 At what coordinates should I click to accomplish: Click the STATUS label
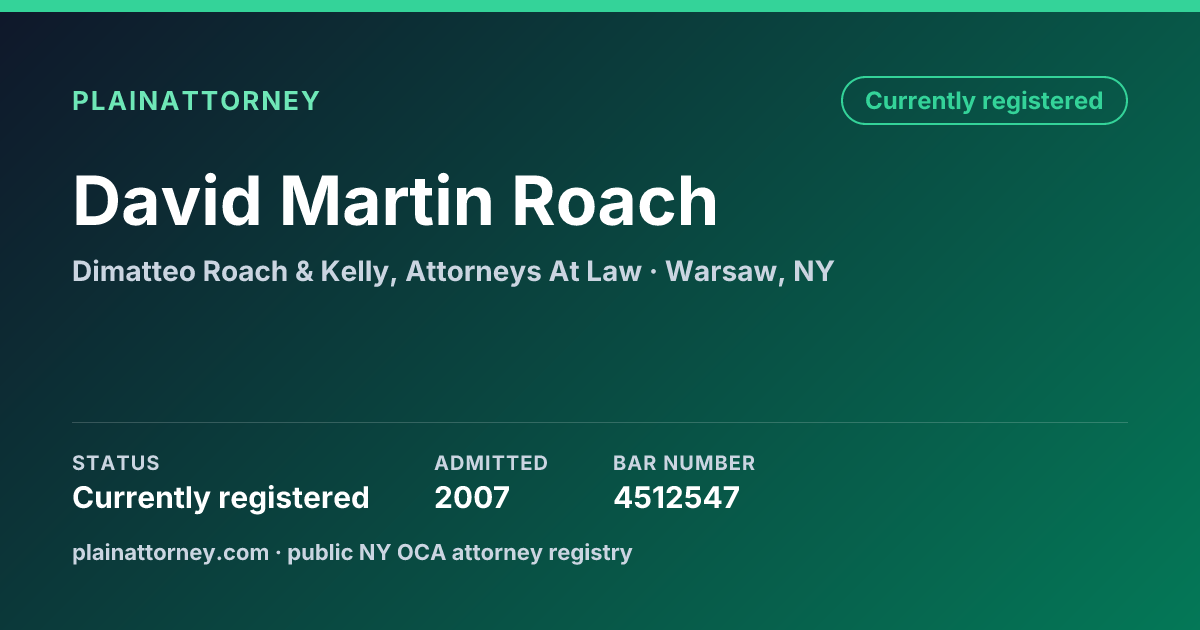pos(116,463)
